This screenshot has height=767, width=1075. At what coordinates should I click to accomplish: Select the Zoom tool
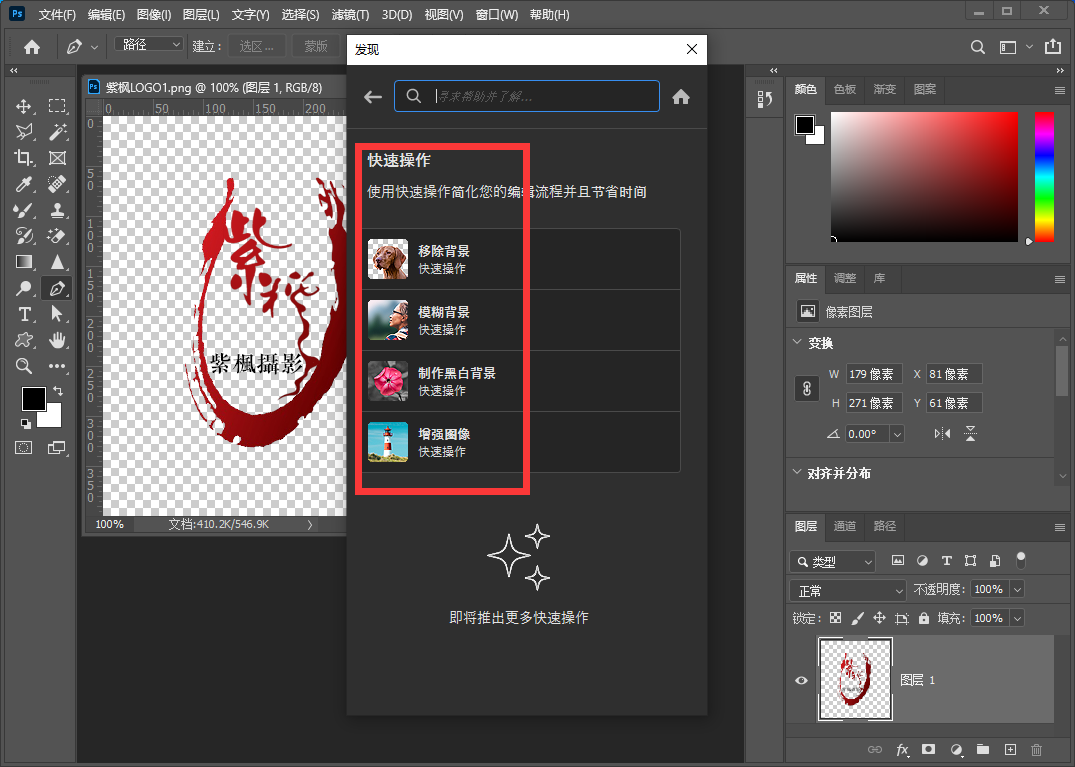point(24,366)
